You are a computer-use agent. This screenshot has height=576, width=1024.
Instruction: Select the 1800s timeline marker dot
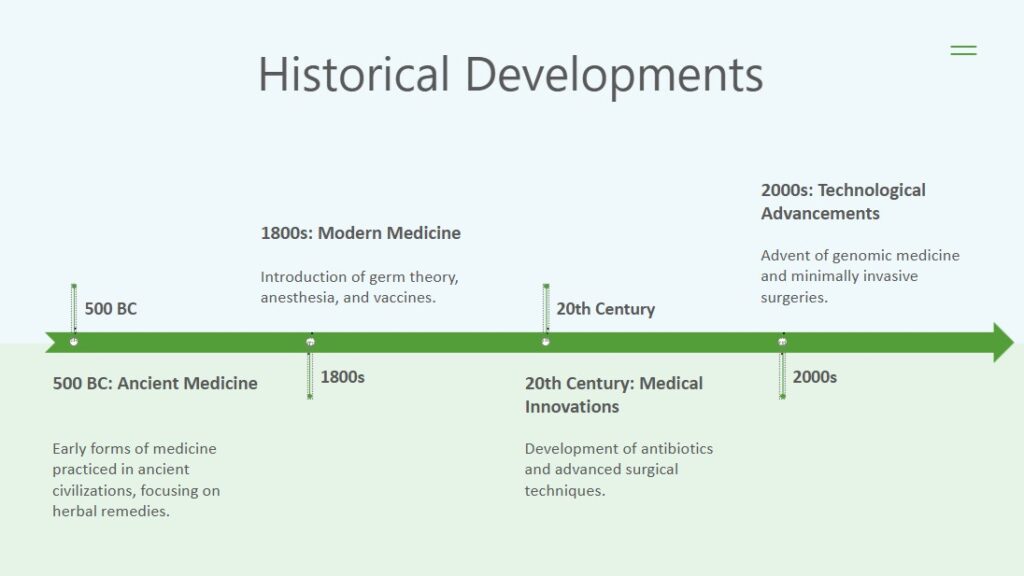[x=310, y=342]
